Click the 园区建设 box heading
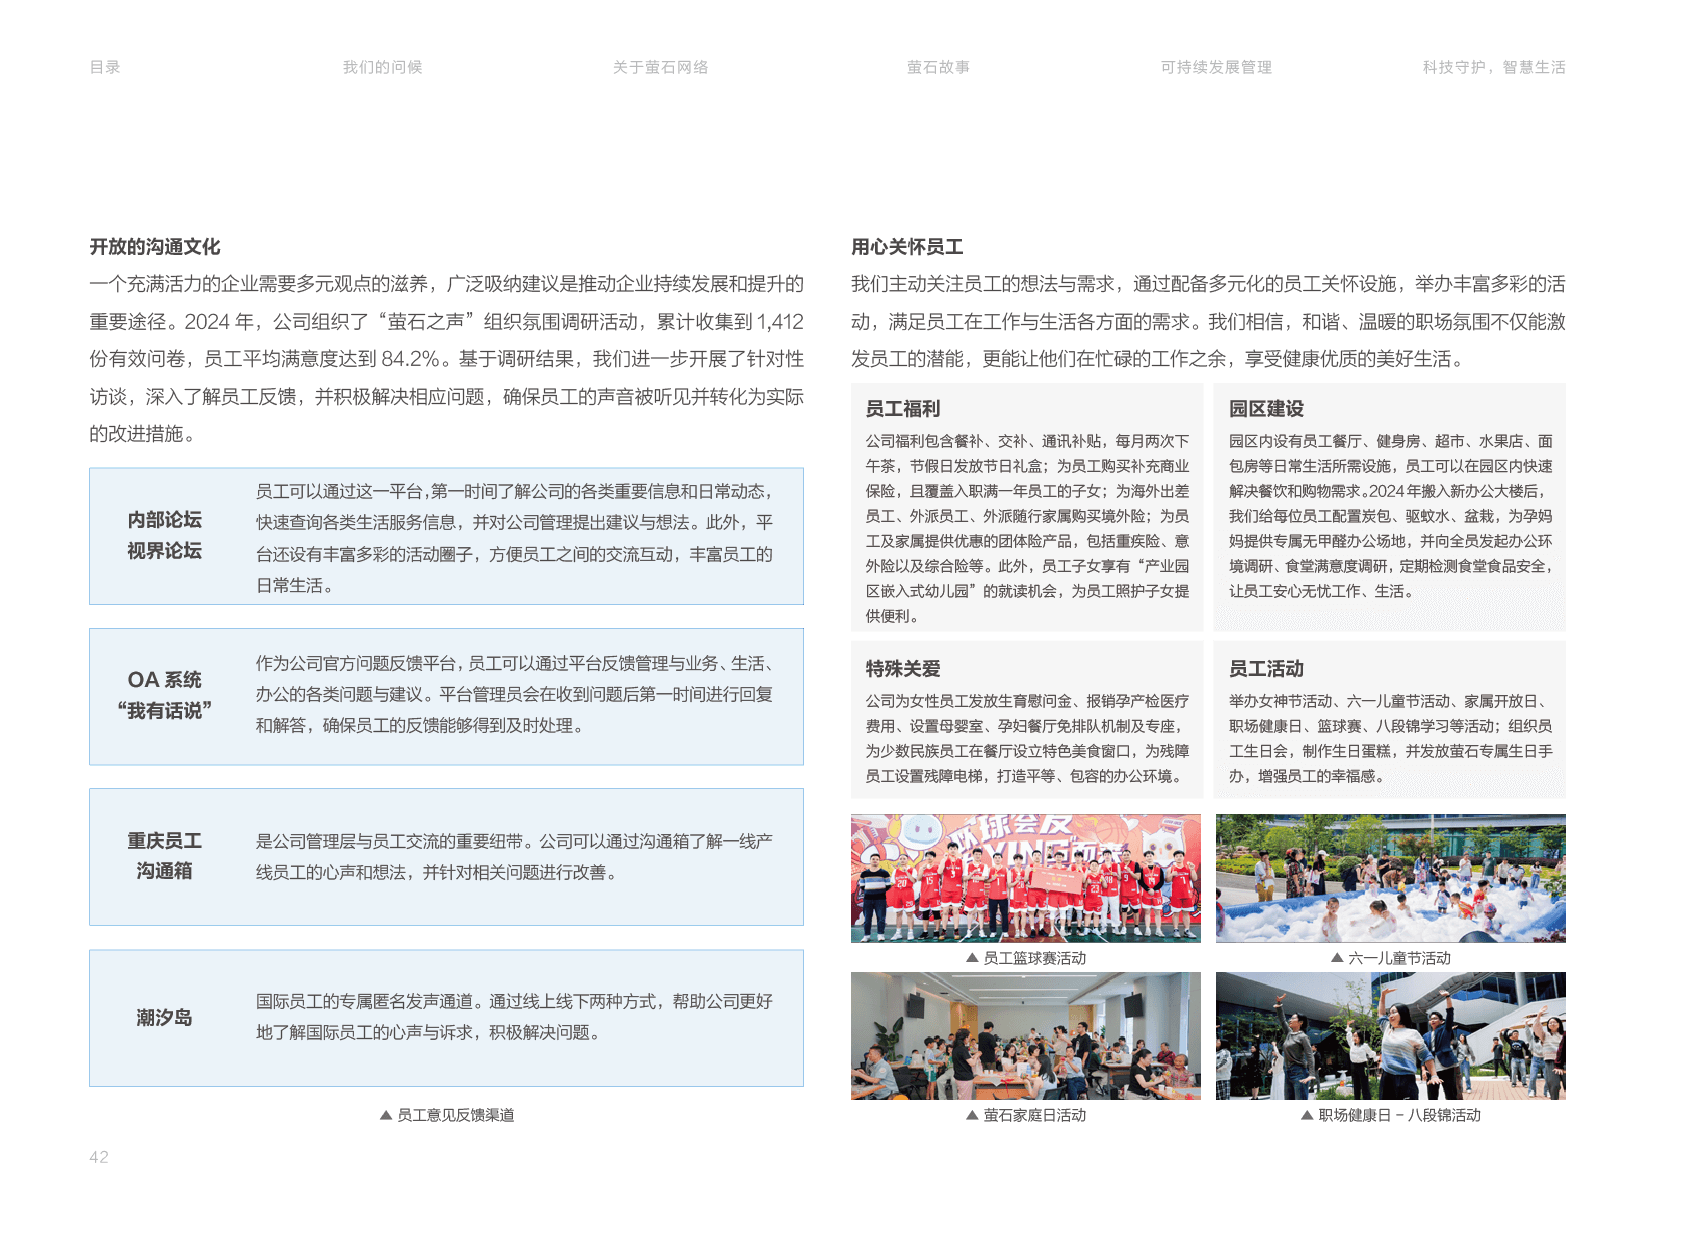 point(1266,409)
